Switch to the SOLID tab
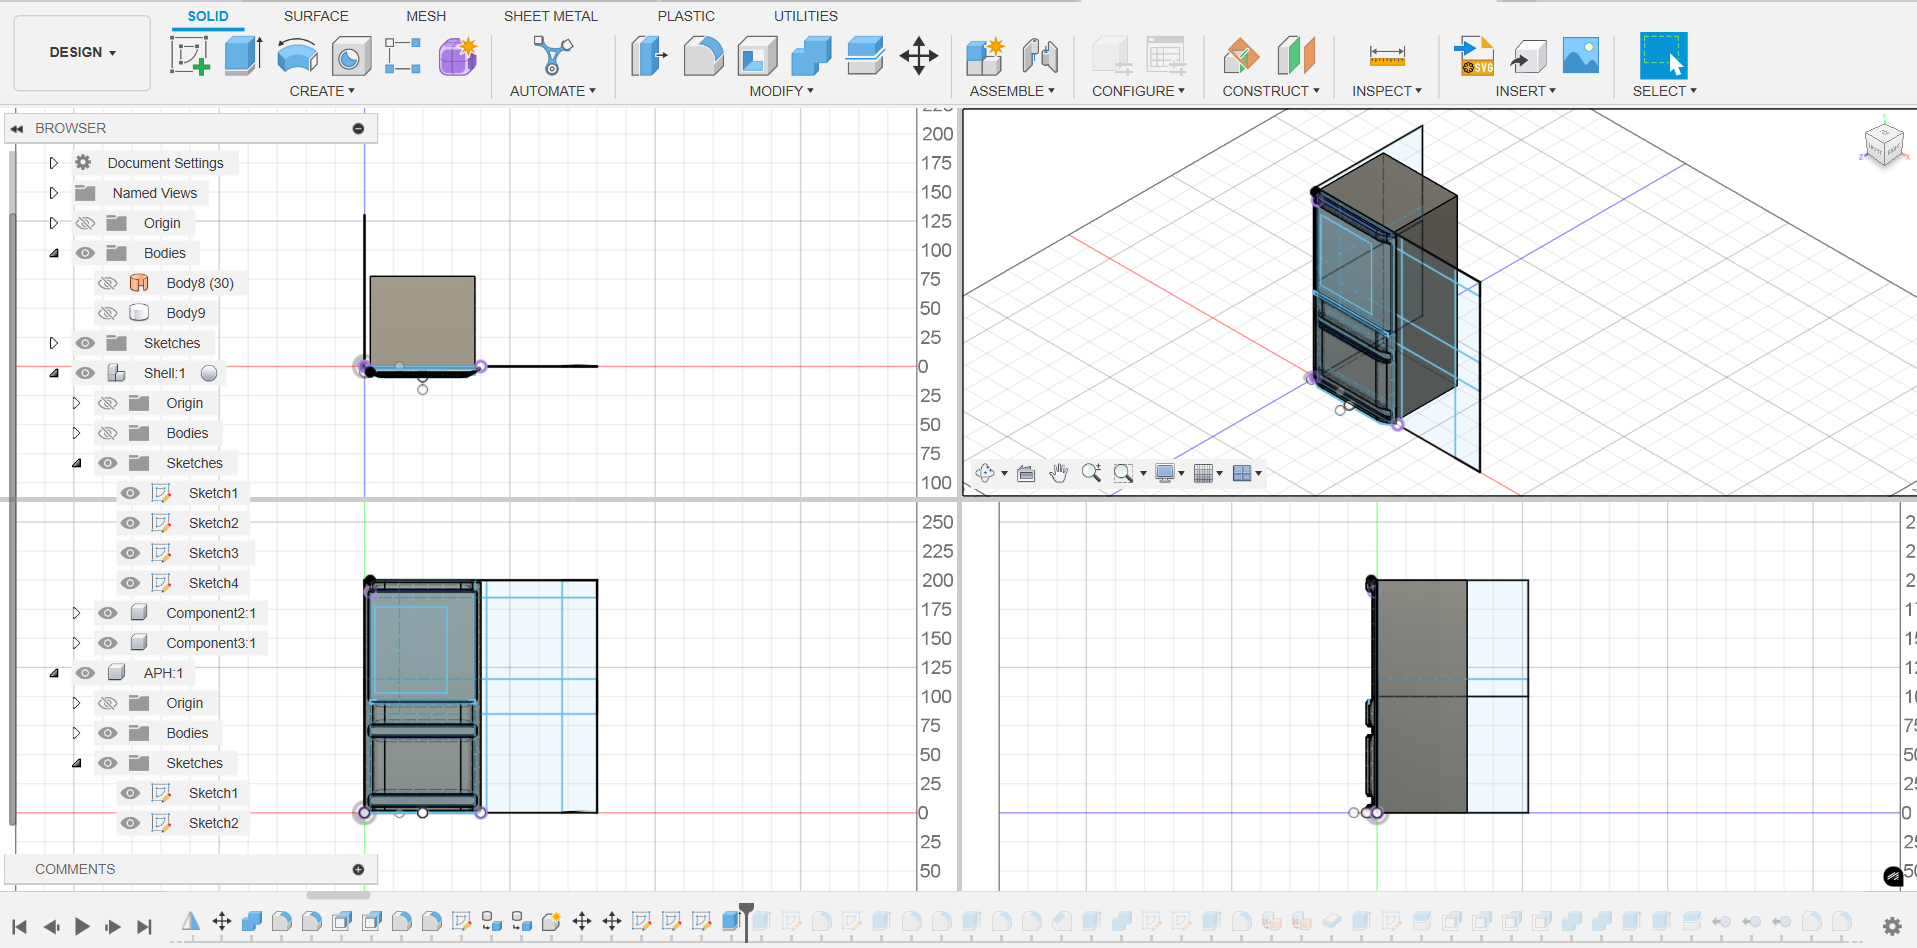The width and height of the screenshot is (1917, 948). (208, 16)
